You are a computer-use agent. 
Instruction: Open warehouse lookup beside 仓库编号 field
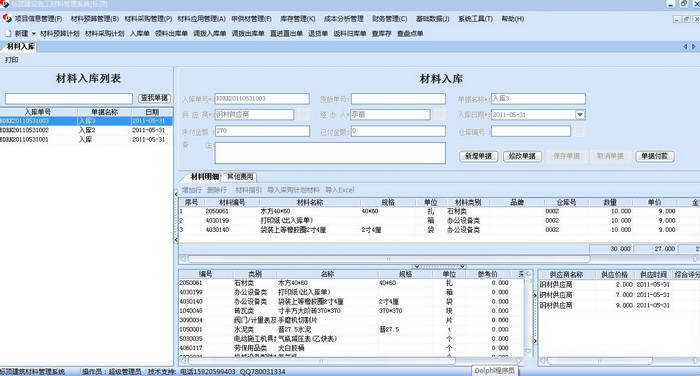click(580, 131)
